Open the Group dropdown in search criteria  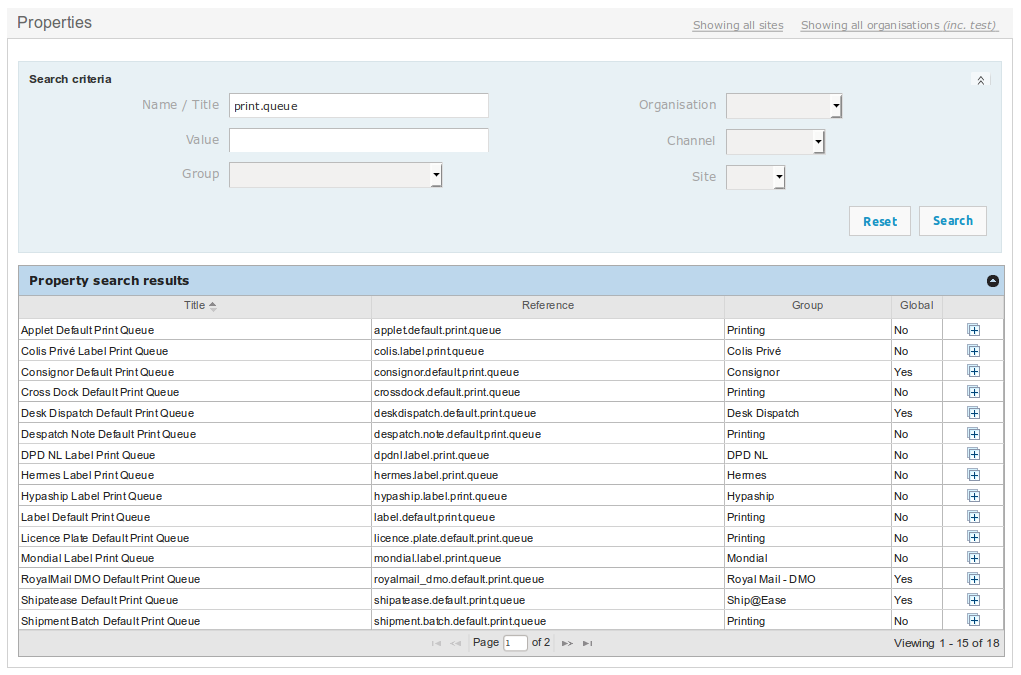[x=335, y=174]
